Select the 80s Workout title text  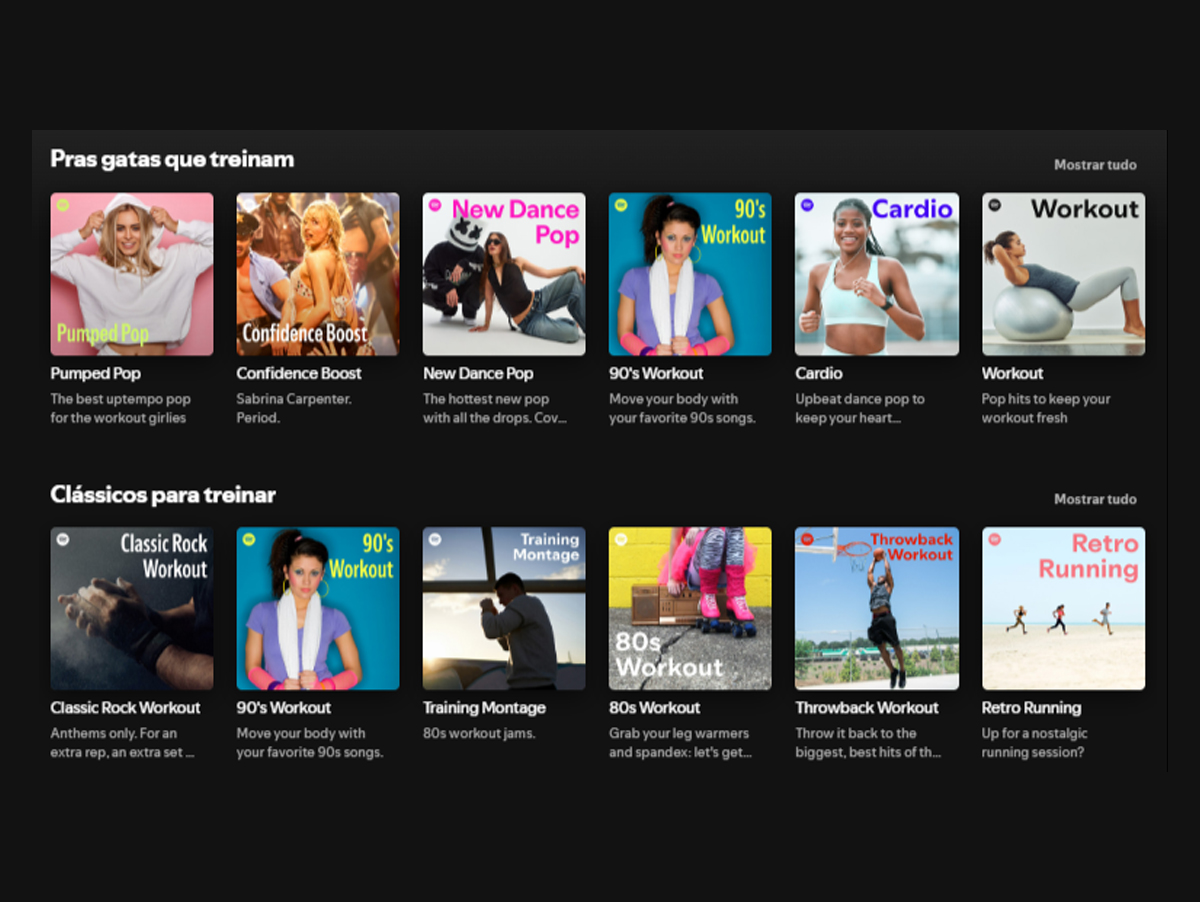click(x=655, y=707)
